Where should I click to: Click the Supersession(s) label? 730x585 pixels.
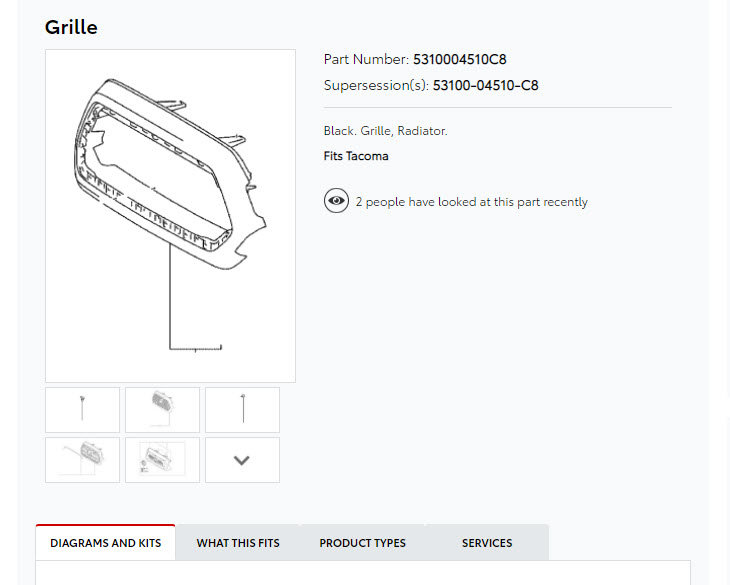pos(376,86)
